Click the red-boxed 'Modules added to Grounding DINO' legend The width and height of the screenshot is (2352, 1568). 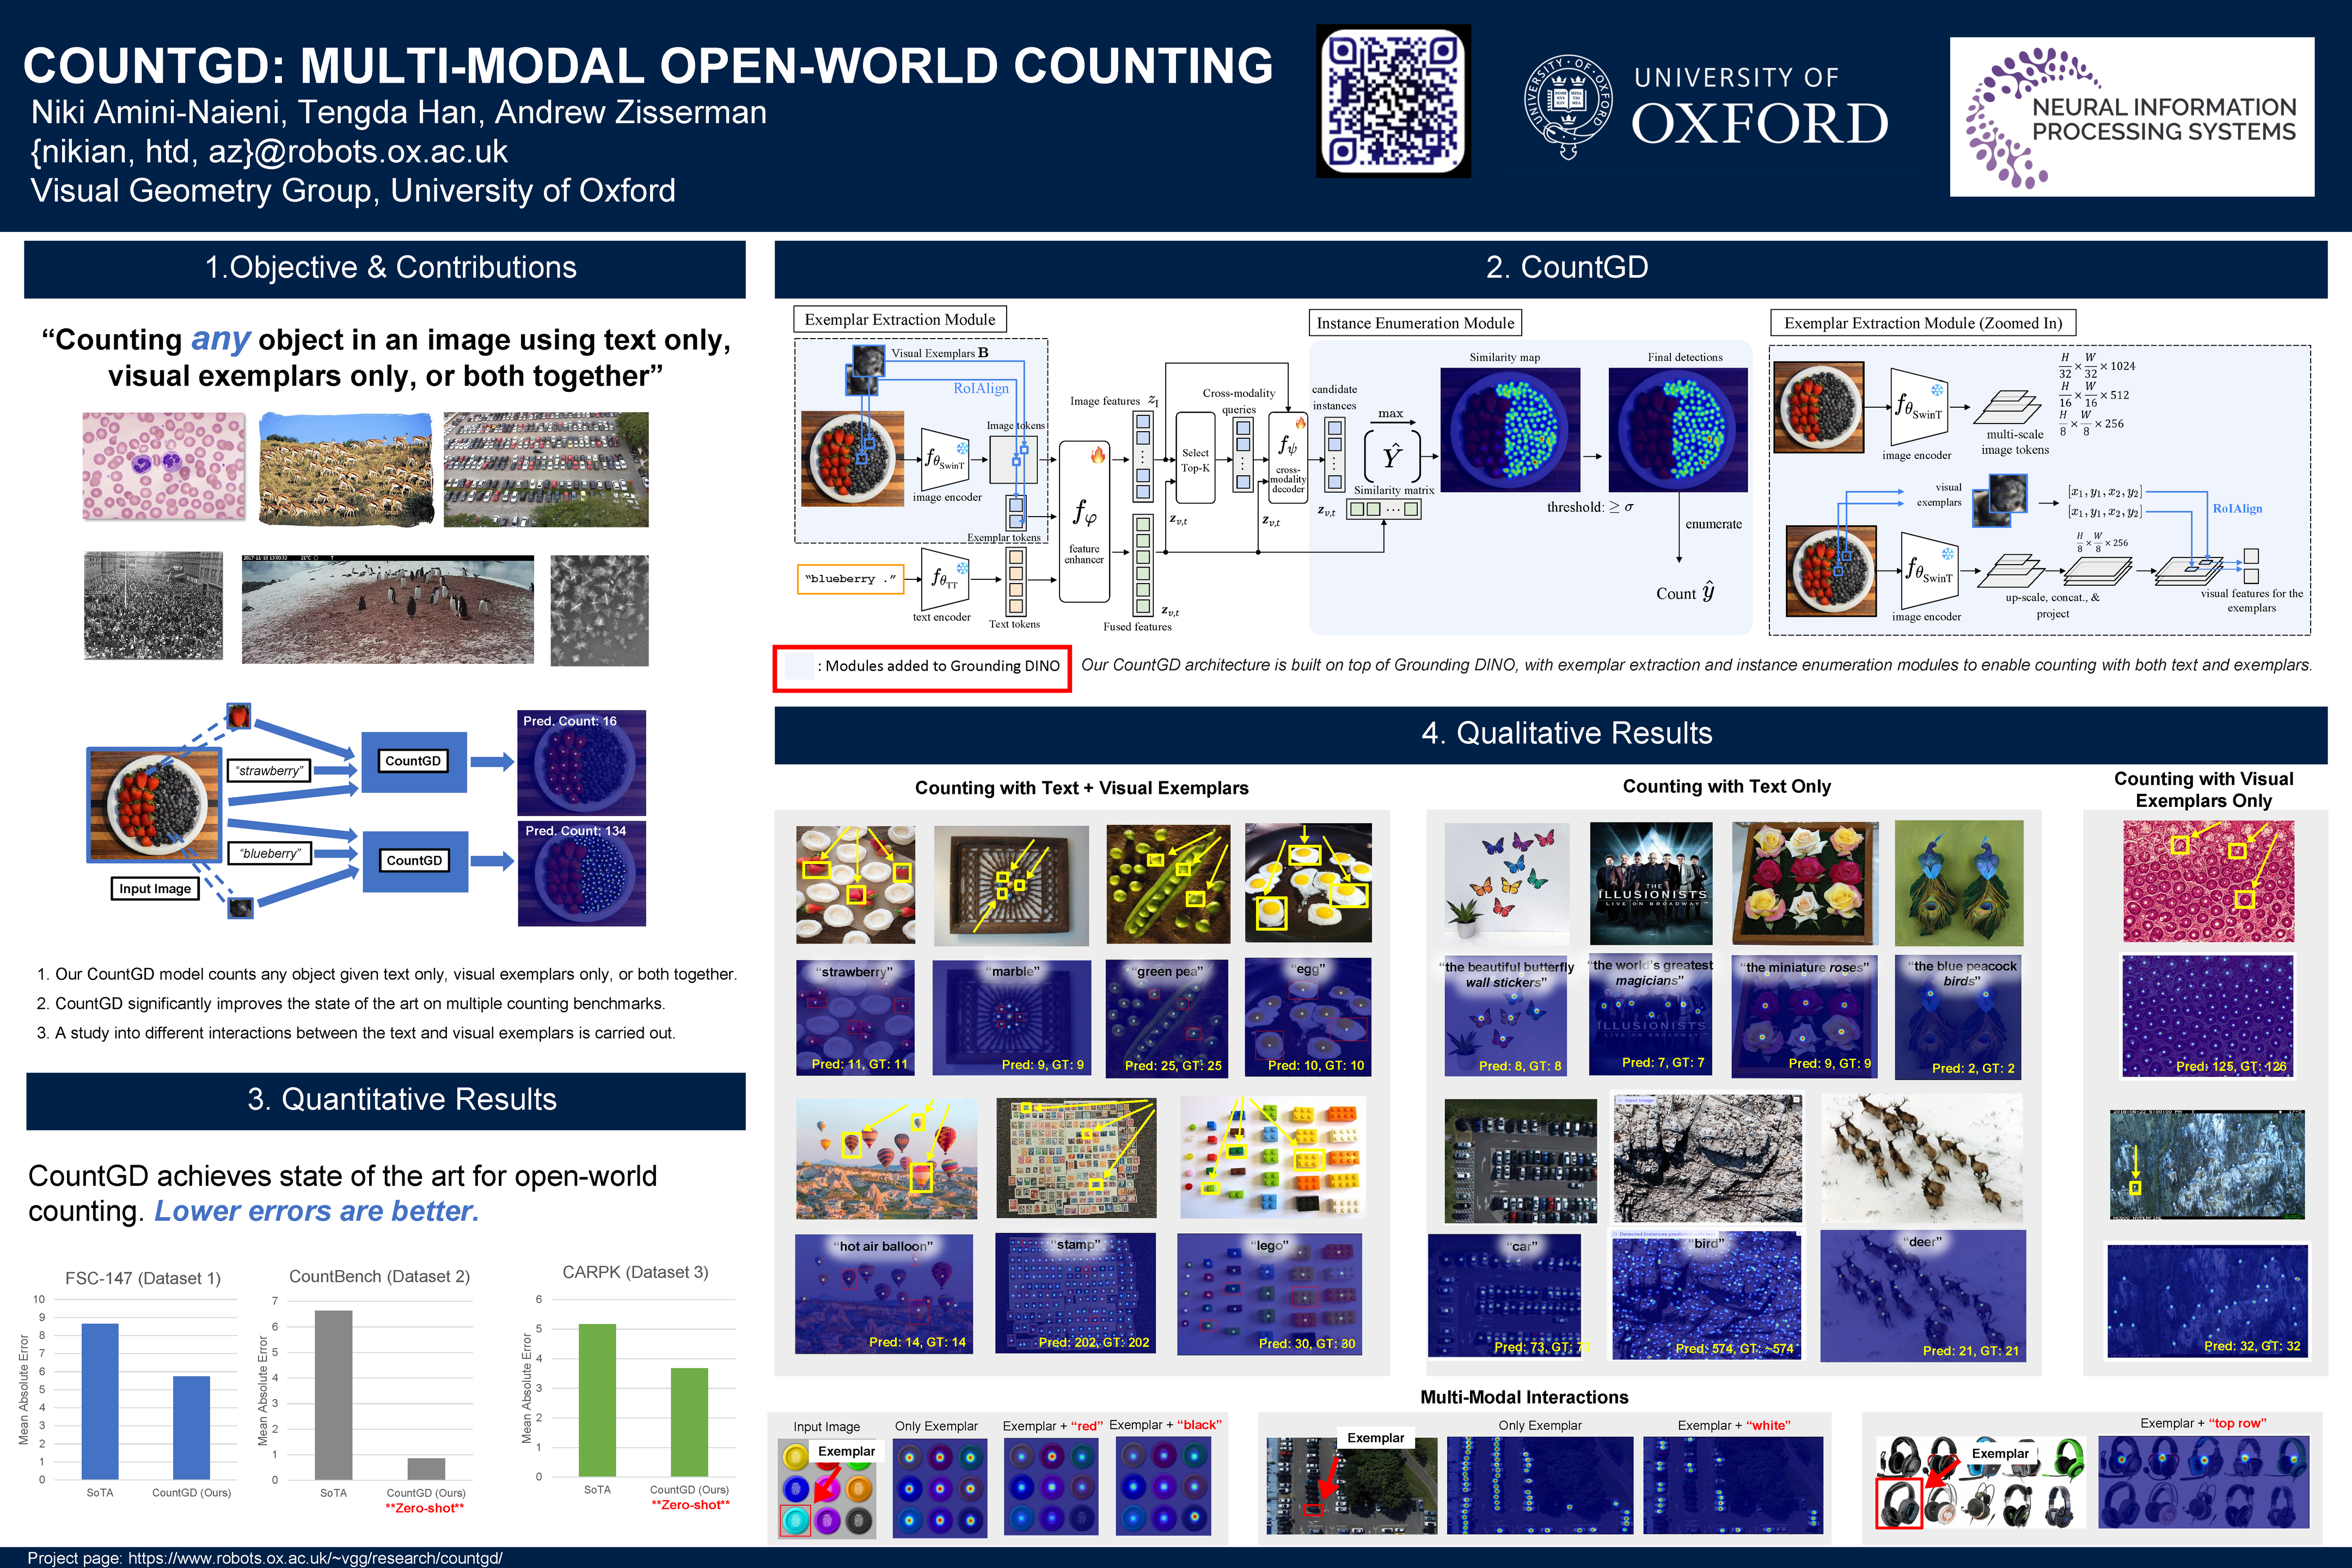[x=921, y=667]
